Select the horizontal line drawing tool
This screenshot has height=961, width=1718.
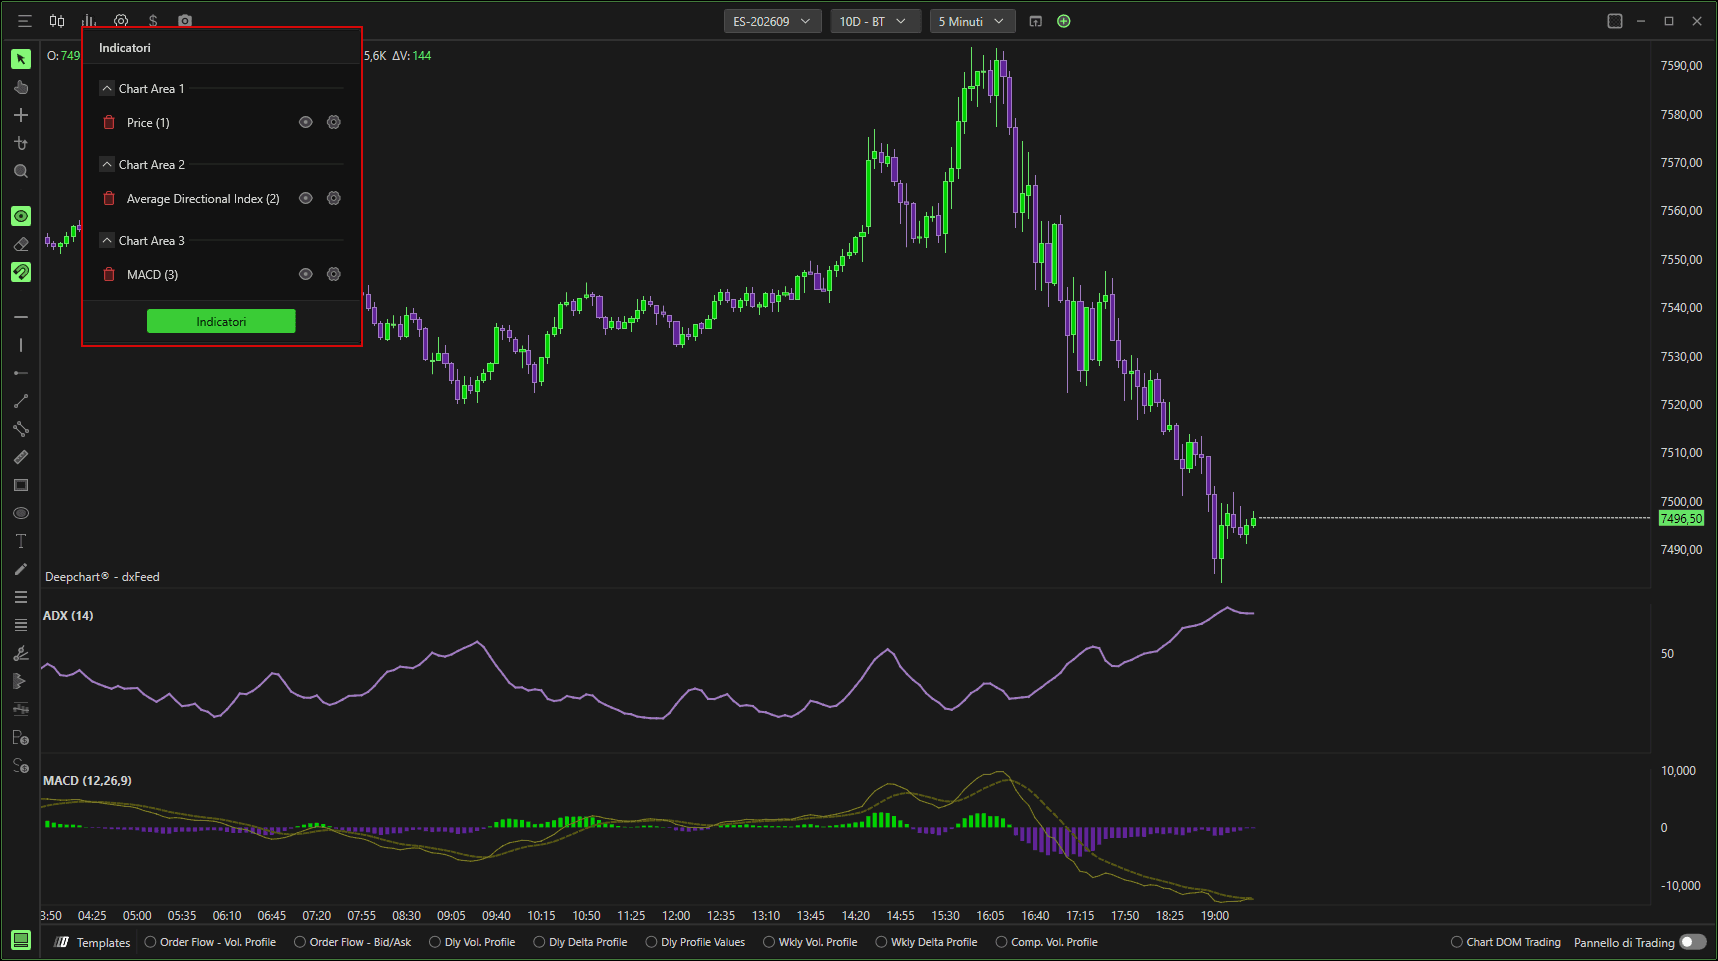(x=21, y=317)
